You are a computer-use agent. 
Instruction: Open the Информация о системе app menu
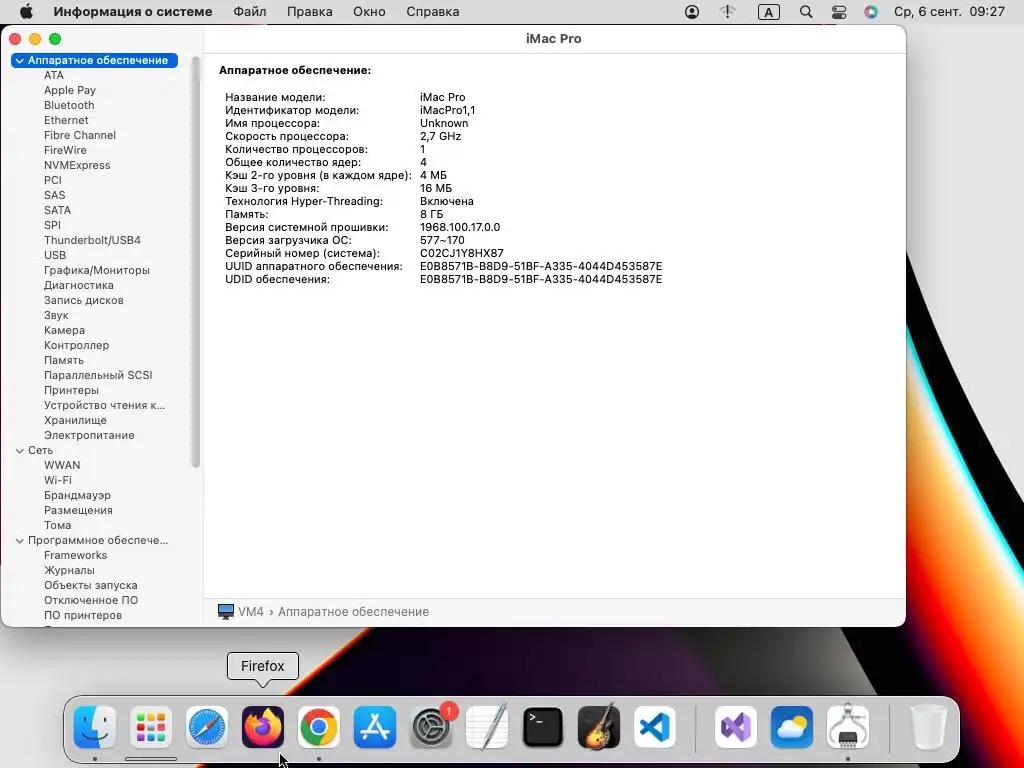(133, 12)
